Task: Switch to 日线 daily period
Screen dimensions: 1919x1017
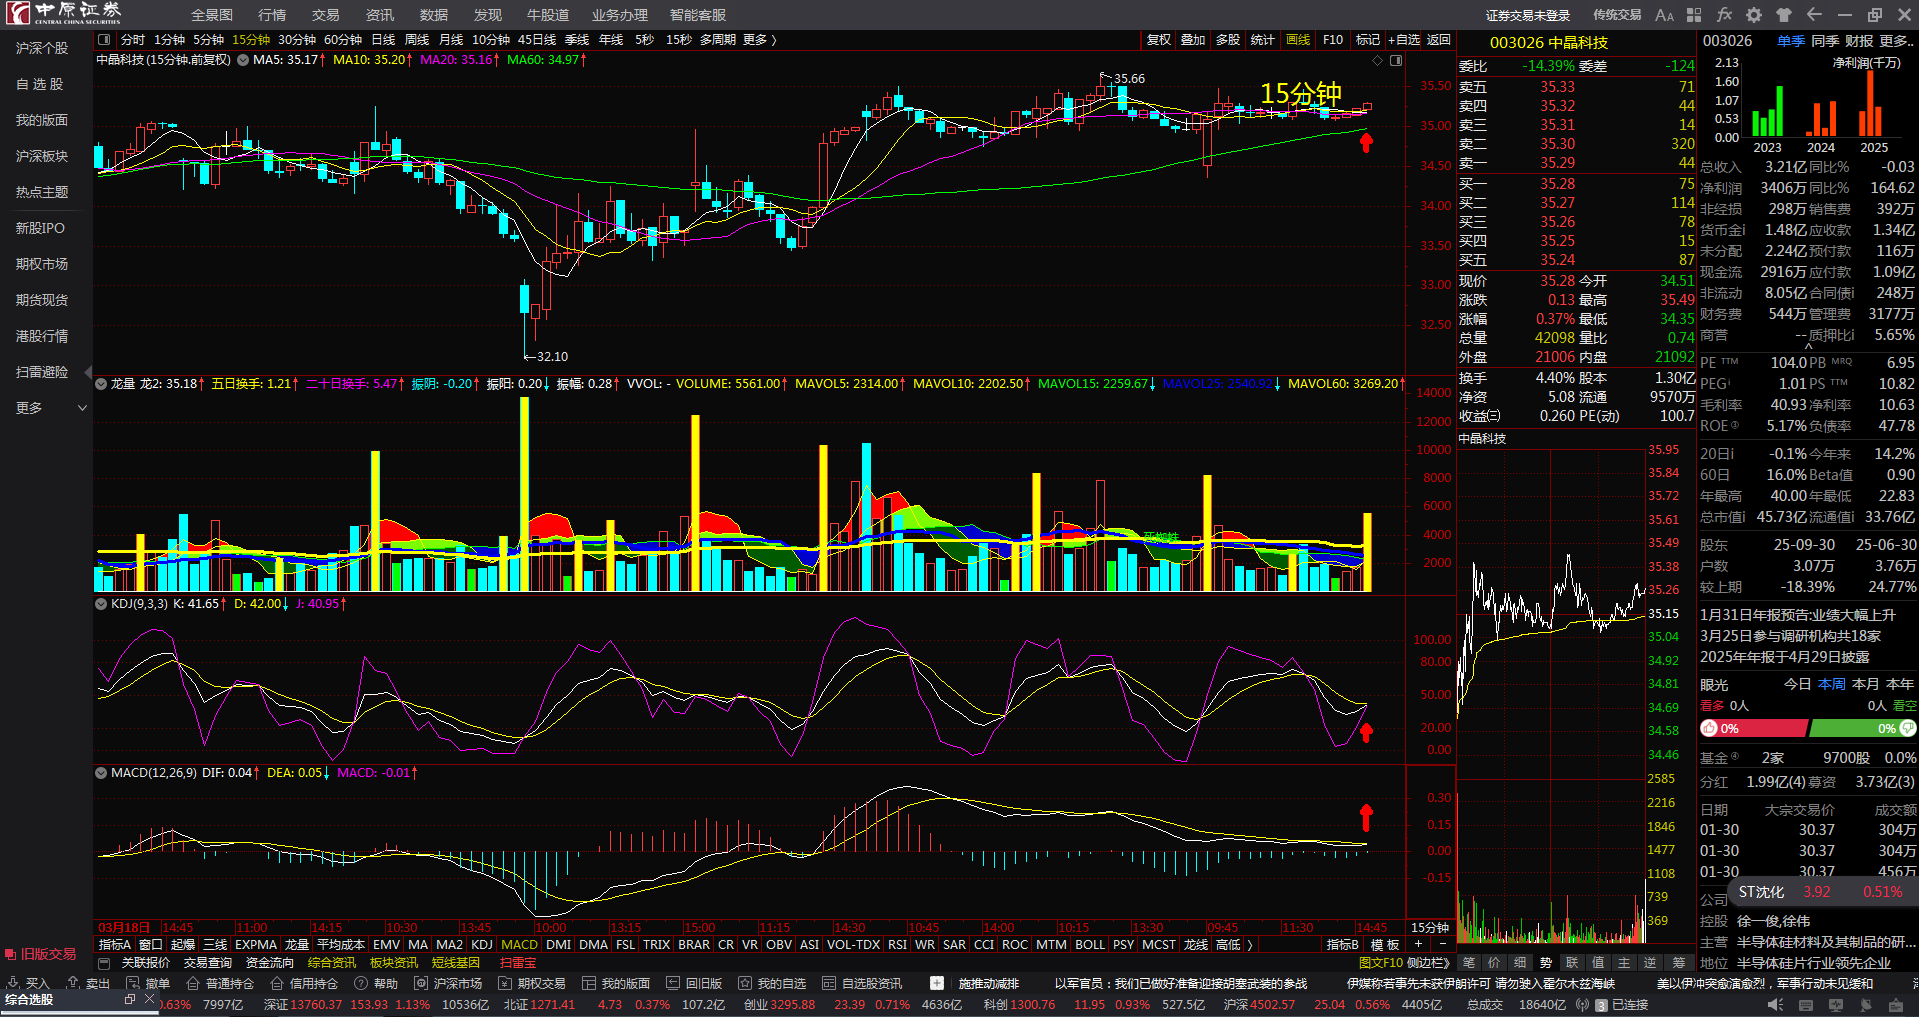Action: coord(383,40)
